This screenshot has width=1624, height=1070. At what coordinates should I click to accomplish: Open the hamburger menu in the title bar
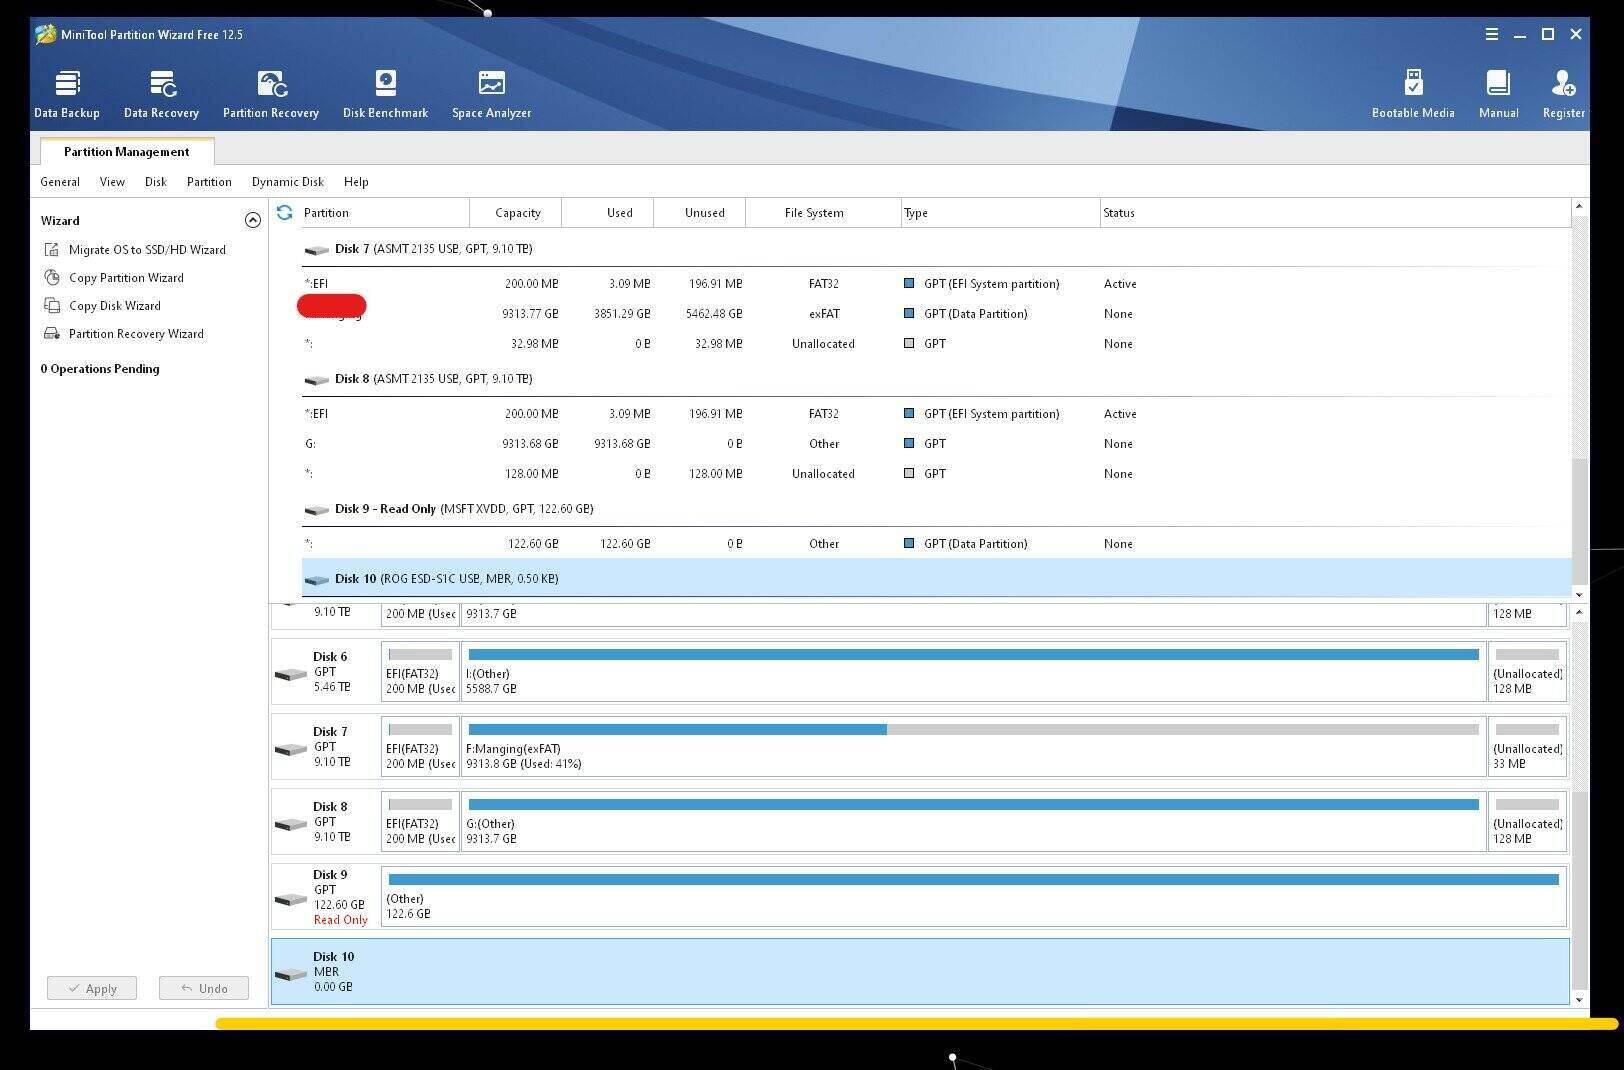point(1491,34)
